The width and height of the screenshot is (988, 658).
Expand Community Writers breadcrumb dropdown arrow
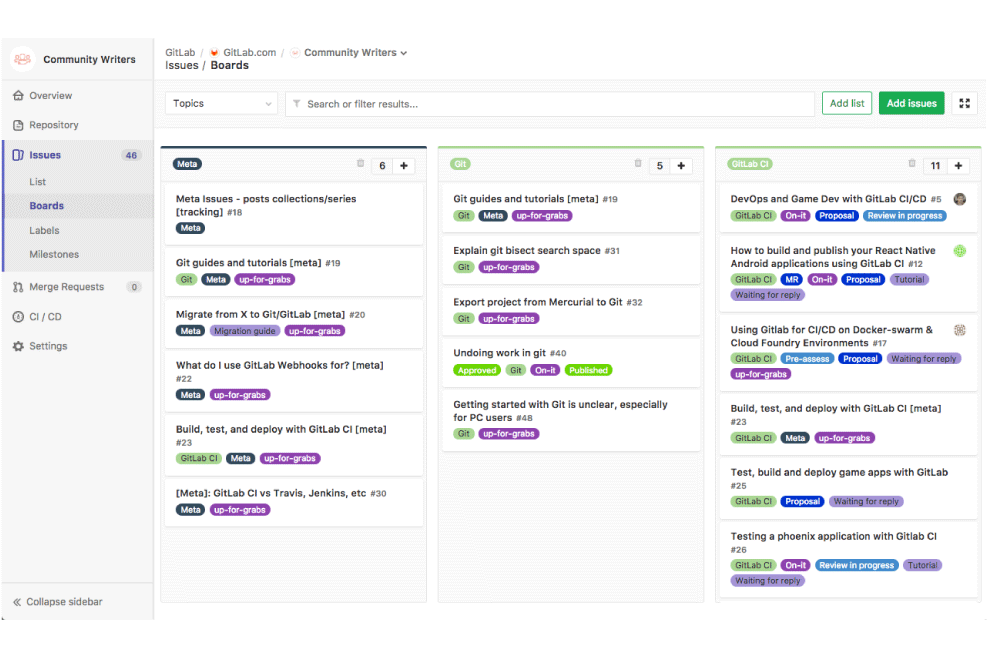404,53
